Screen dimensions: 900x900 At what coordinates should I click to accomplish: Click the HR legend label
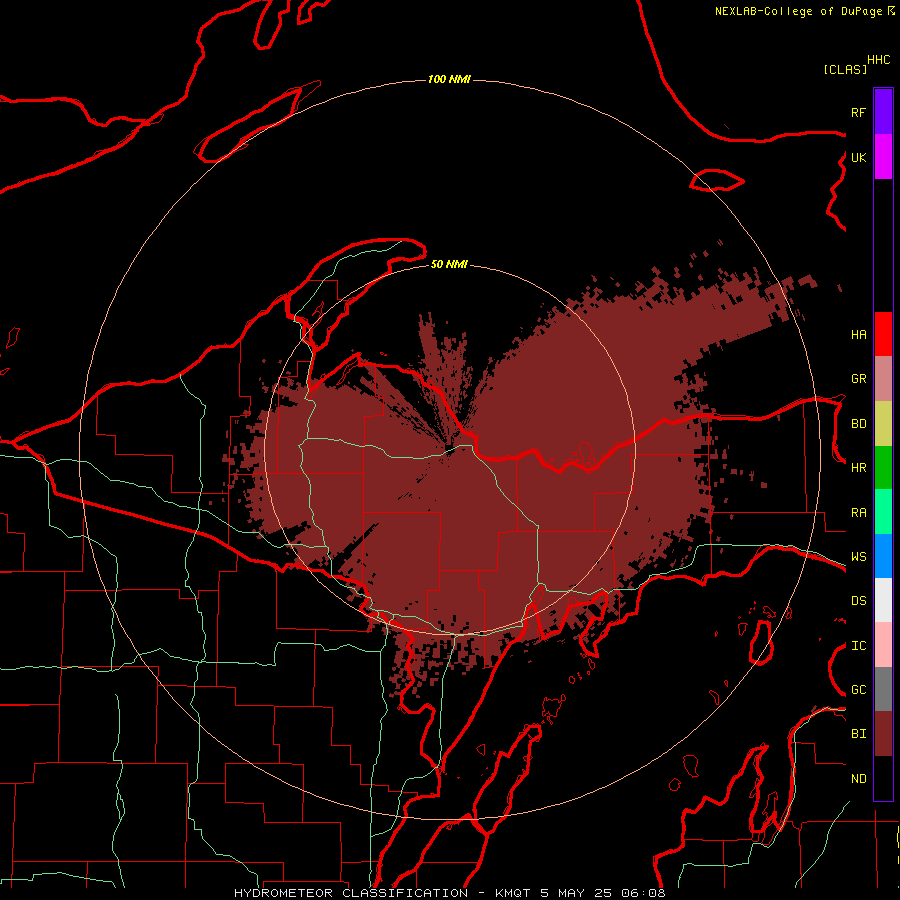coord(858,468)
